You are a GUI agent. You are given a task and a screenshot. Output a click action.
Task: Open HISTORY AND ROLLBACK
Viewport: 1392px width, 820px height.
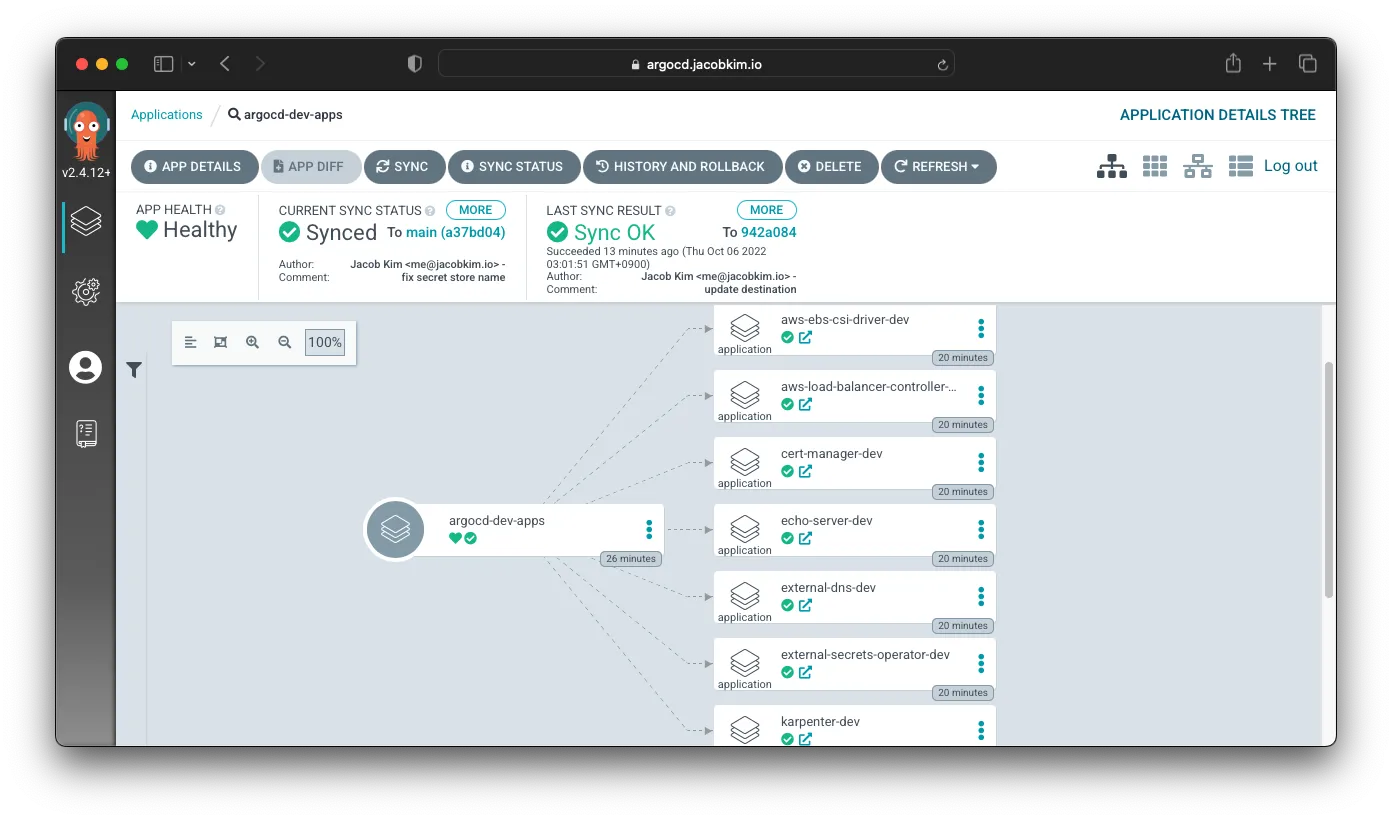coord(683,166)
